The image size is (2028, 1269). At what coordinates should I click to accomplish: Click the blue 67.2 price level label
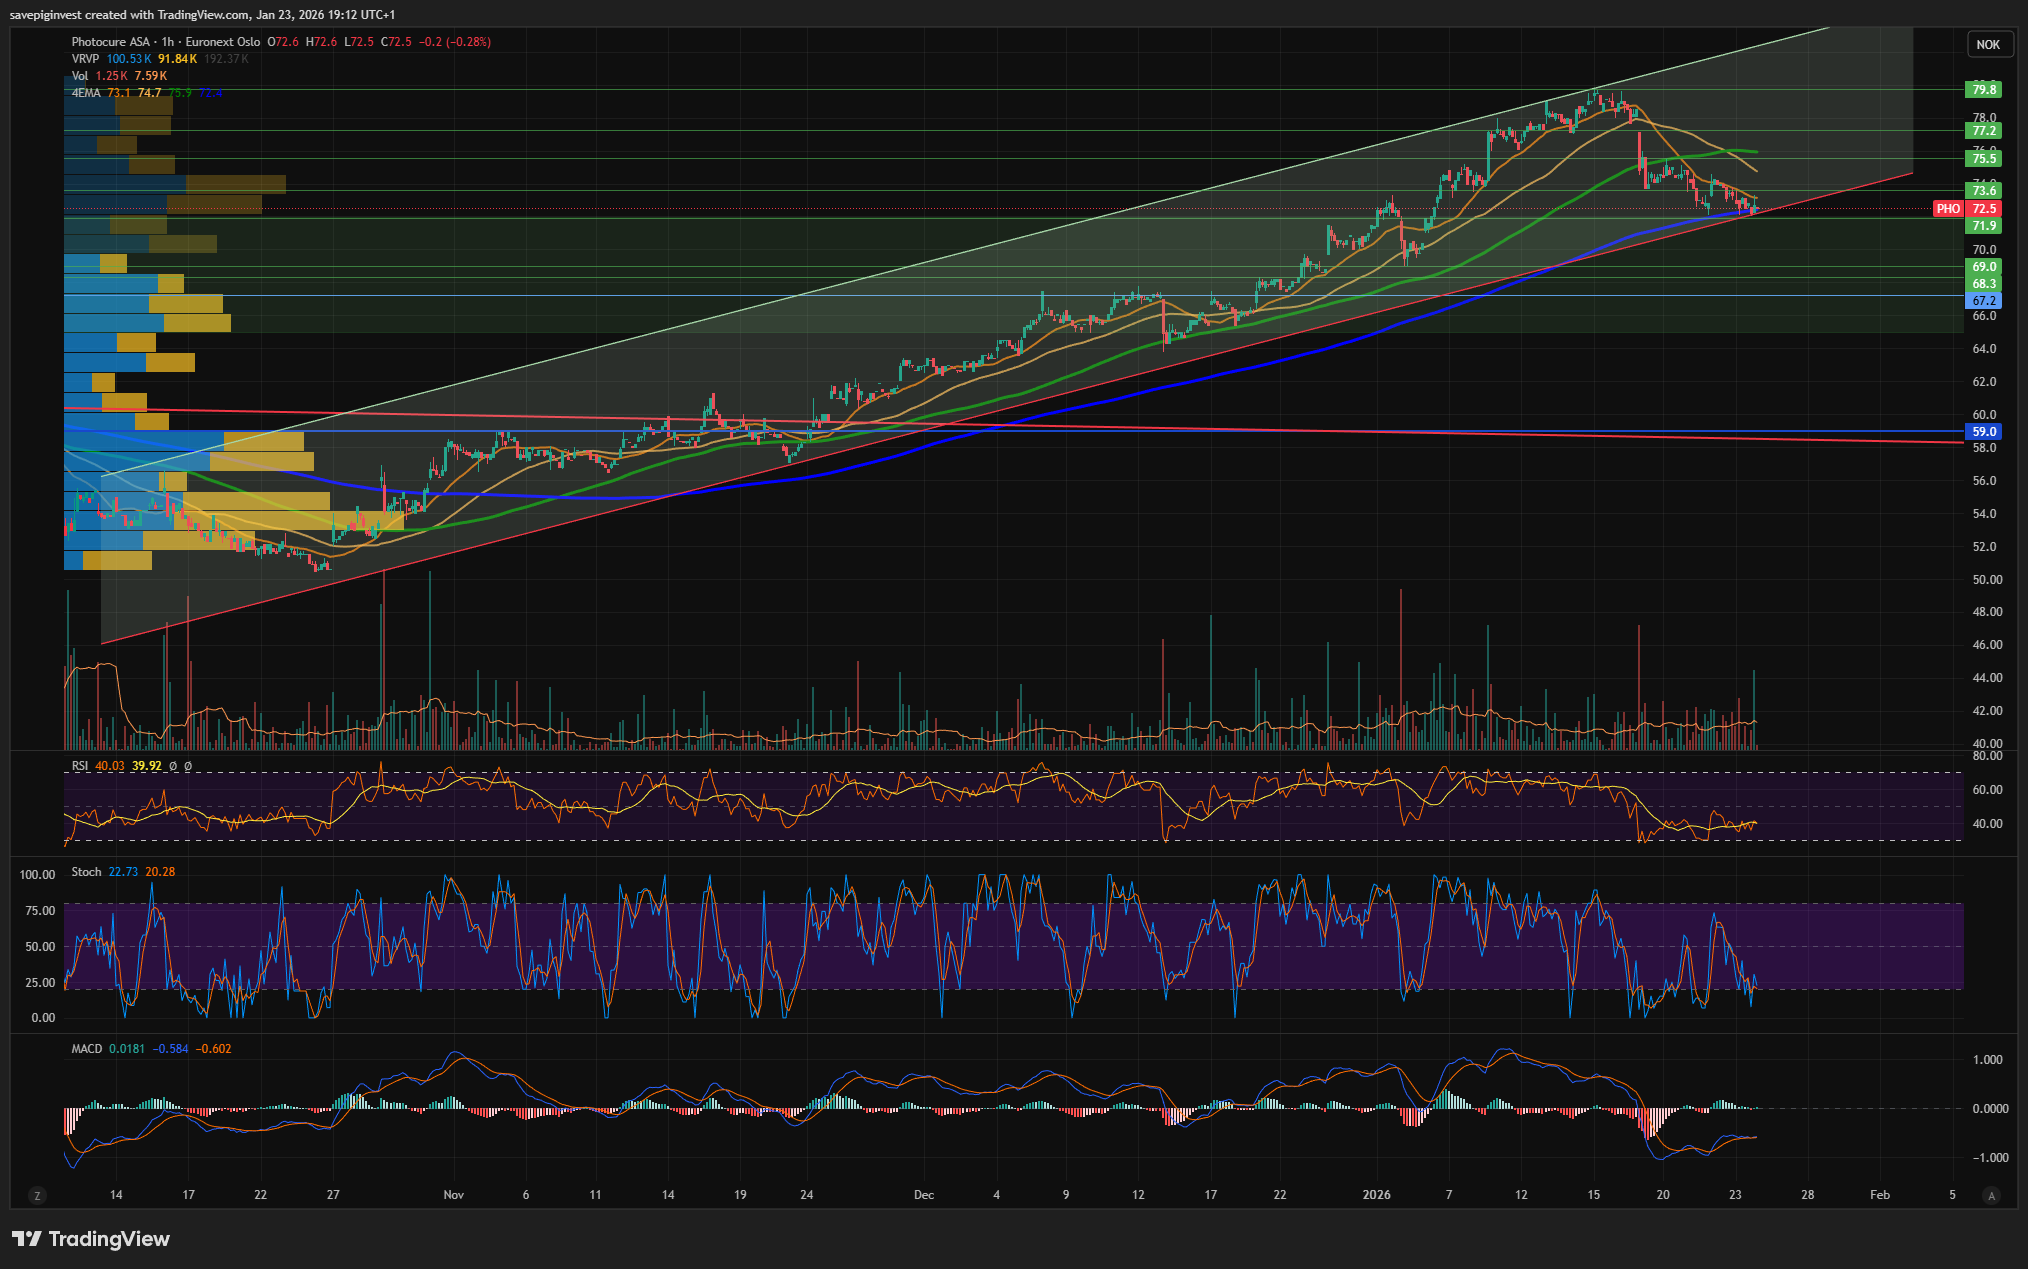1983,301
